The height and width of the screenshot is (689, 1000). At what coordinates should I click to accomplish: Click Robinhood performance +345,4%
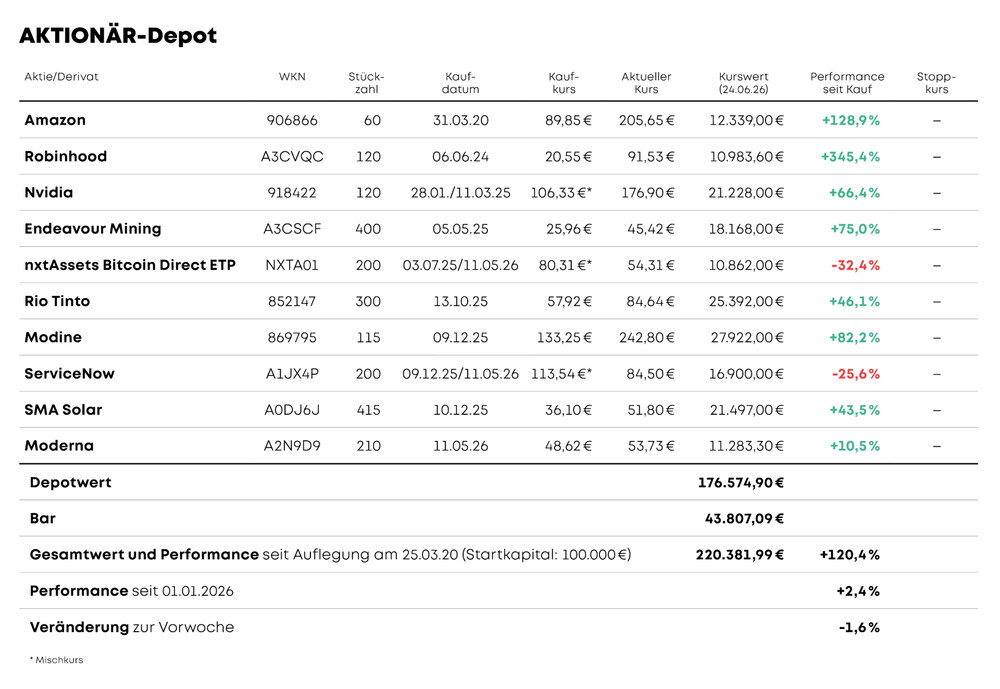click(x=850, y=156)
